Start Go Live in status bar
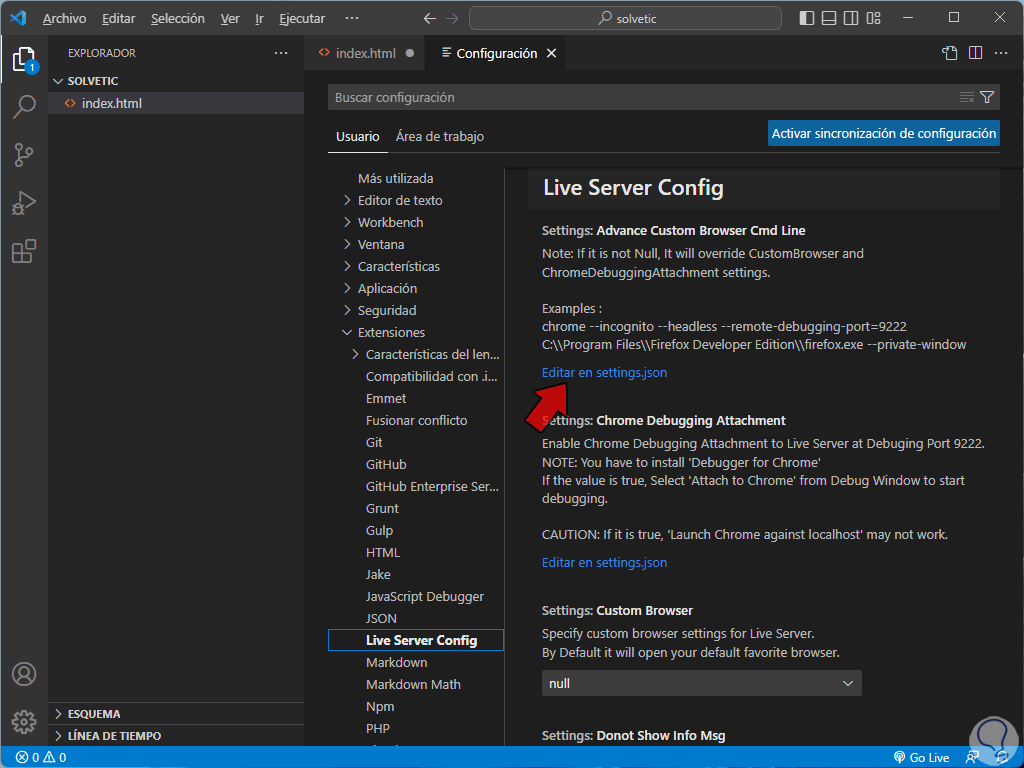This screenshot has height=768, width=1024. [x=922, y=757]
